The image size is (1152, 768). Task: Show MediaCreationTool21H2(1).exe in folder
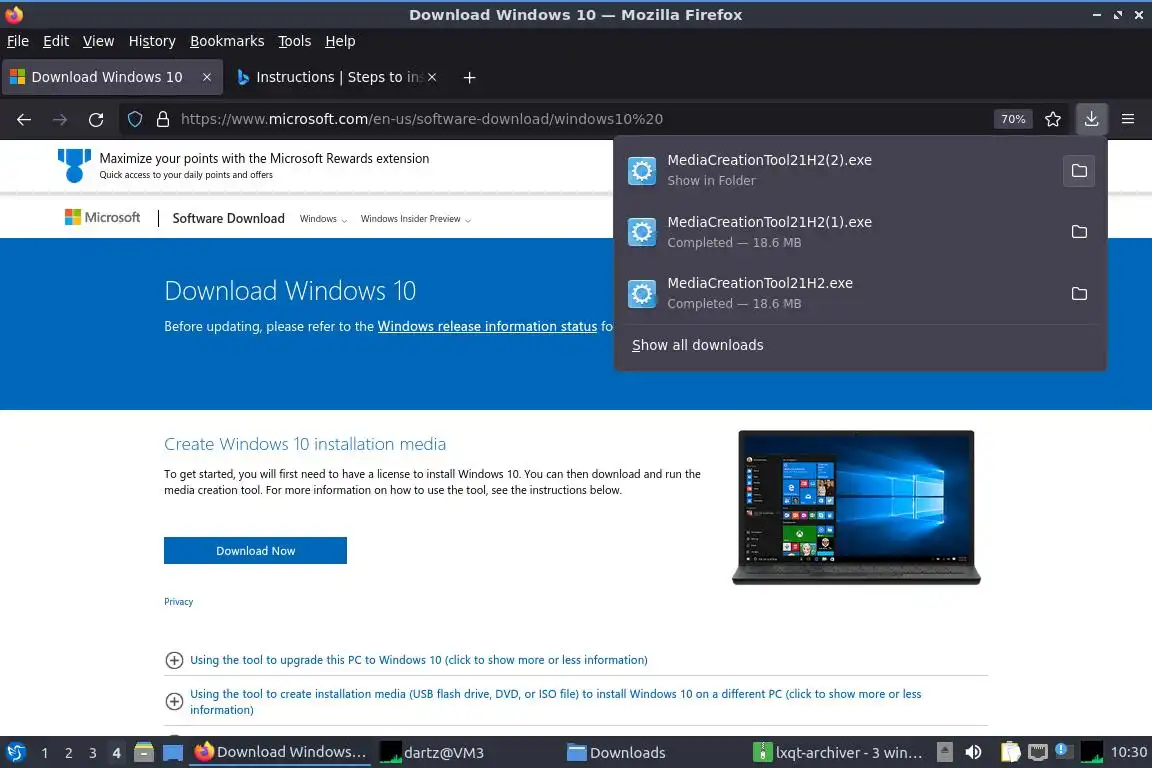pyautogui.click(x=1079, y=232)
